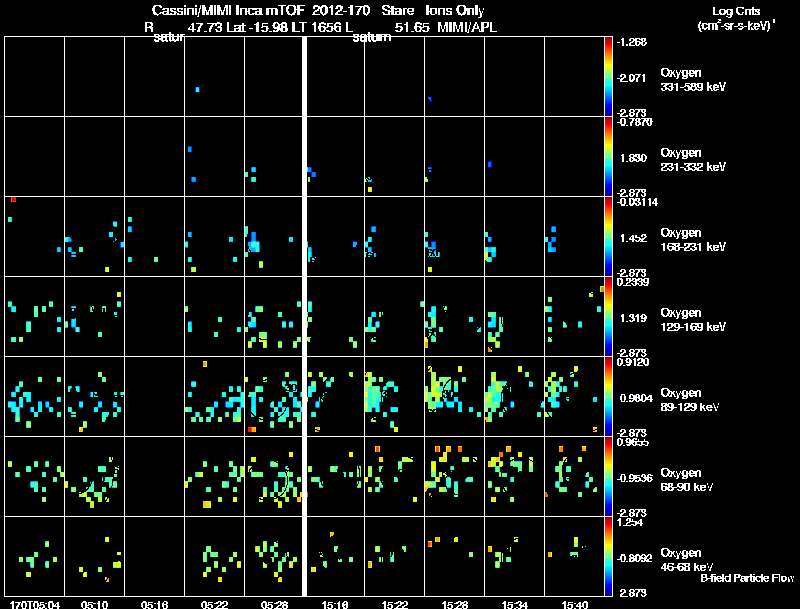Screen dimensions: 800x609
Task: Click the Cassini/MIMI Inca mTOF title
Action: click(228, 10)
